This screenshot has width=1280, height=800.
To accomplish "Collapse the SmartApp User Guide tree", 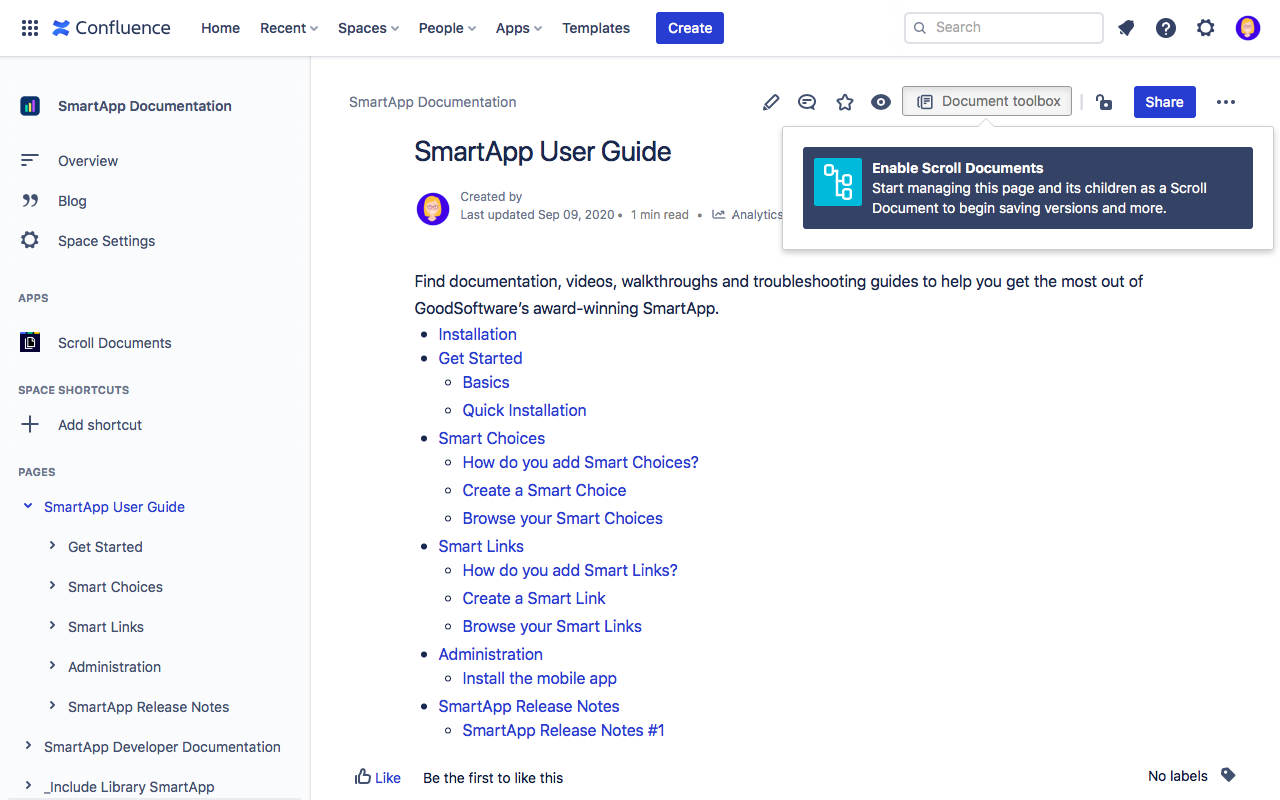I will click(x=28, y=506).
